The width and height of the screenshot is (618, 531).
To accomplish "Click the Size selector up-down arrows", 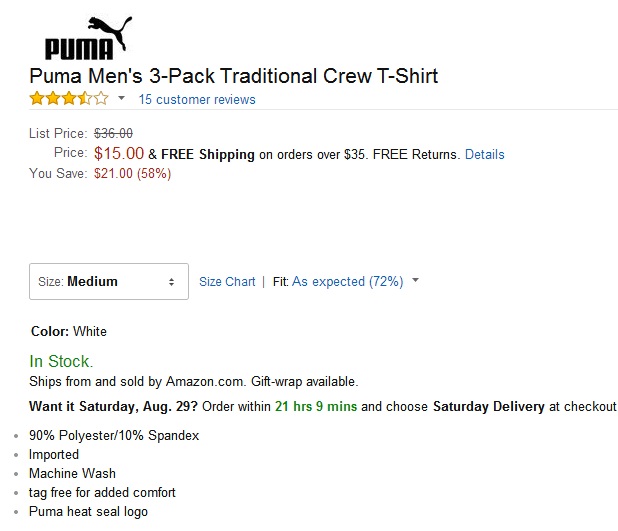I will coord(171,282).
